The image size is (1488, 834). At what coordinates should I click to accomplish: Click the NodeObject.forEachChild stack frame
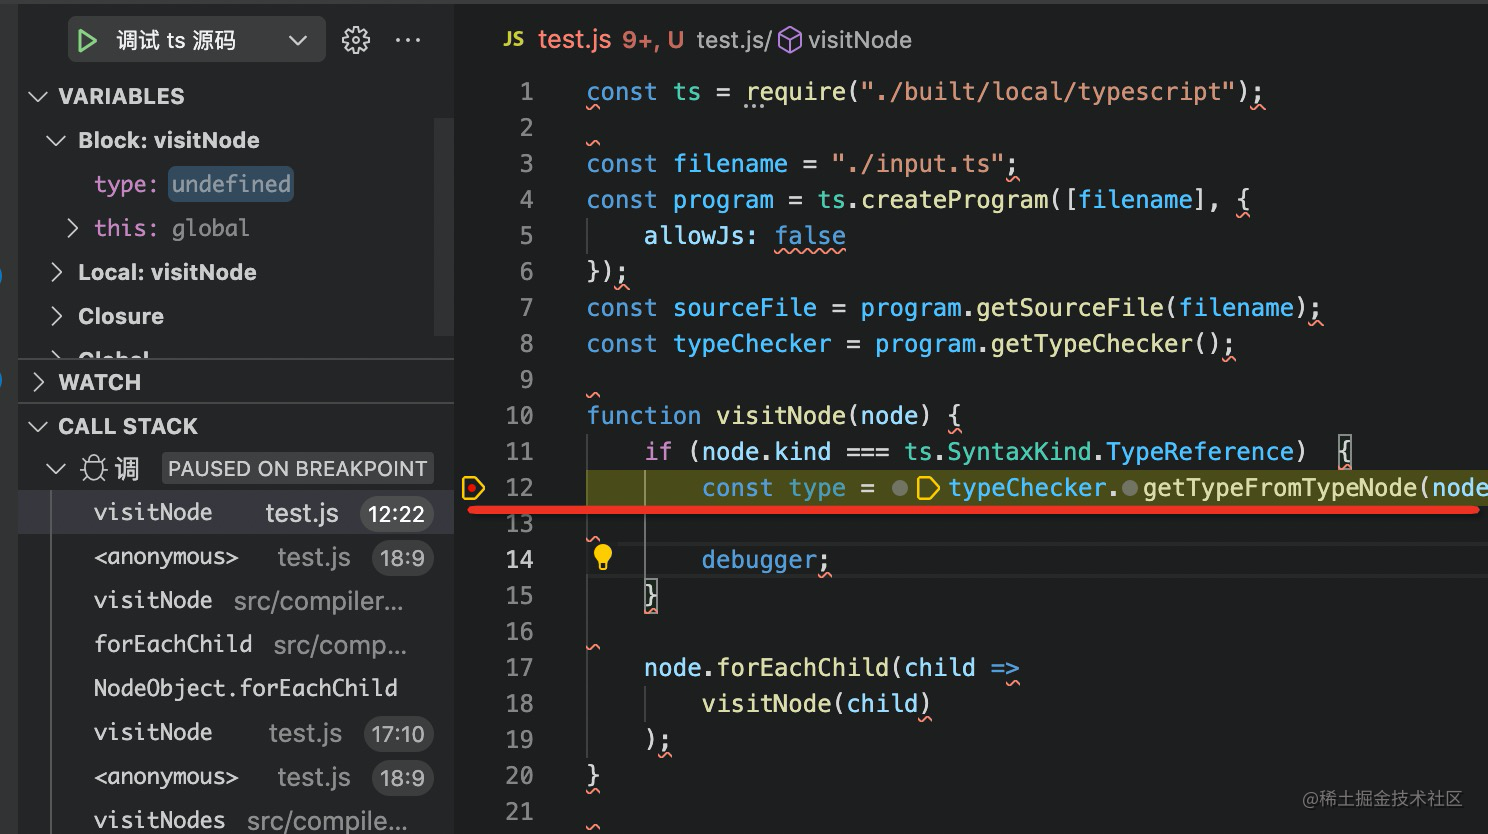point(245,688)
